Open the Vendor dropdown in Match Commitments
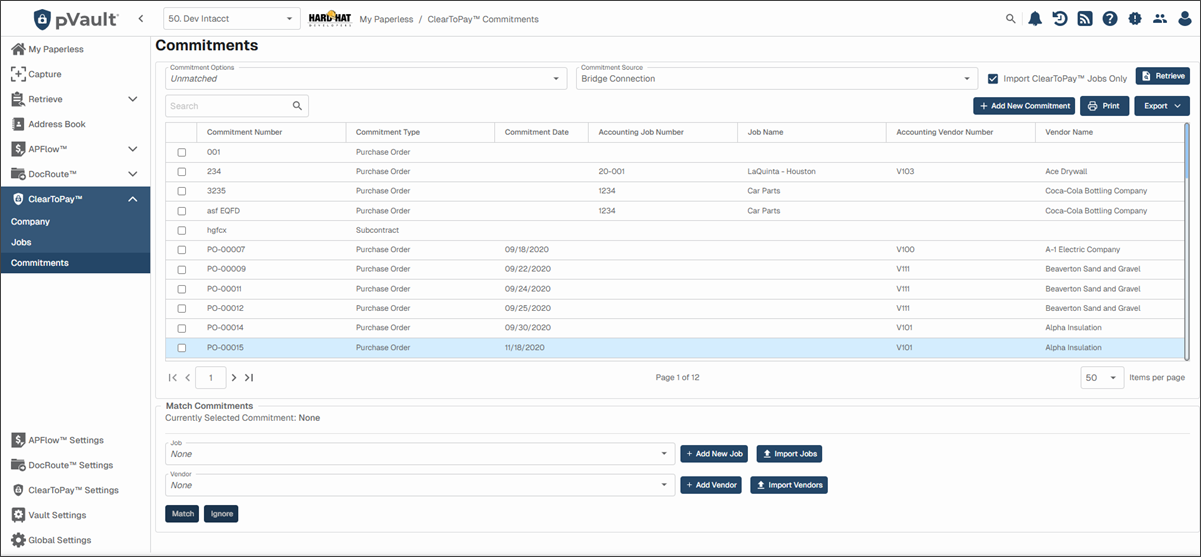 [420, 485]
